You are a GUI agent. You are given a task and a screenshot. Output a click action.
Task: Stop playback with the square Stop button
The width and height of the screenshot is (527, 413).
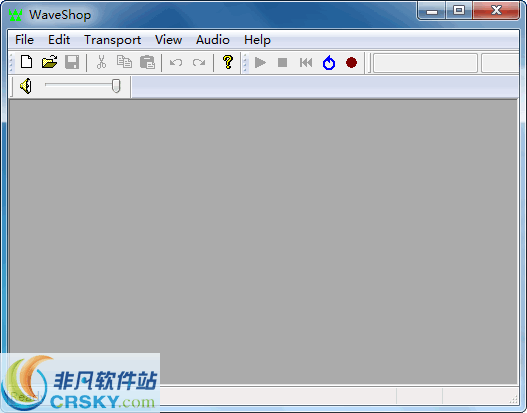coord(283,63)
